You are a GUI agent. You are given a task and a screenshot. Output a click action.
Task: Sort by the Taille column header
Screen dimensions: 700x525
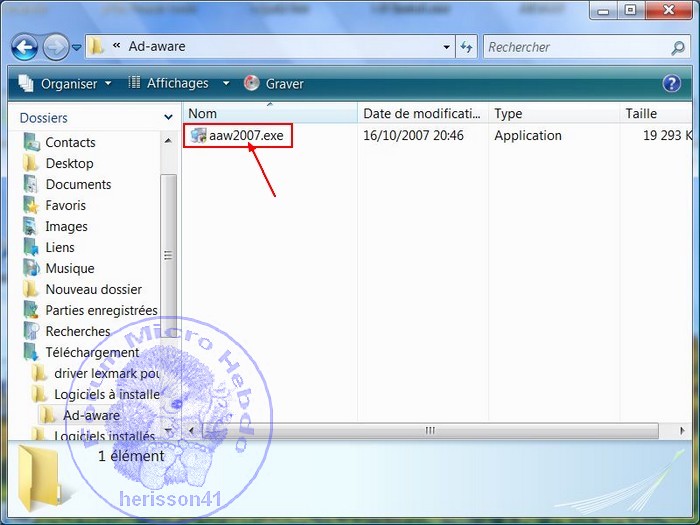pos(656,113)
